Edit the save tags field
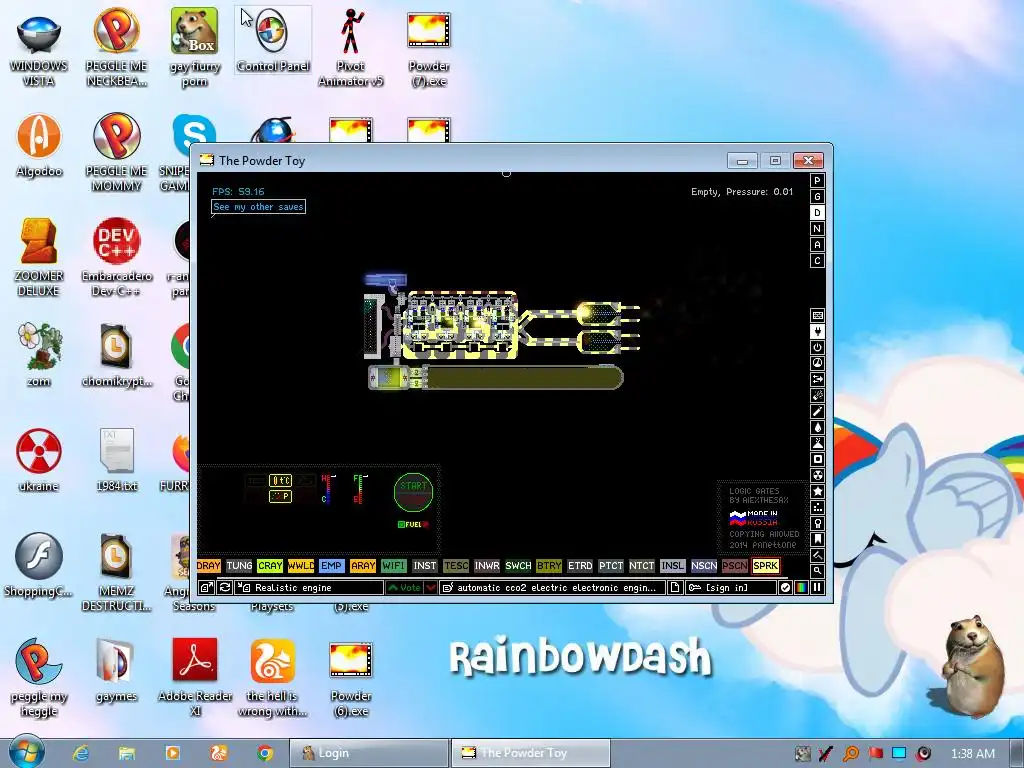This screenshot has width=1024, height=768. (x=552, y=588)
